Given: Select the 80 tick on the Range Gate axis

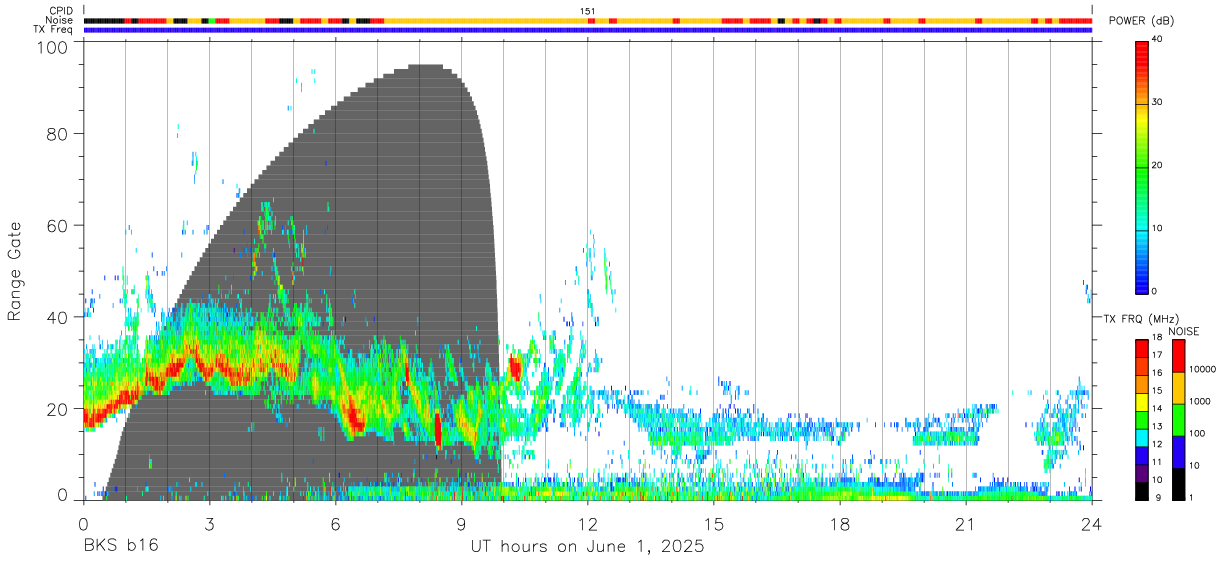Looking at the screenshot, I should coord(59,134).
